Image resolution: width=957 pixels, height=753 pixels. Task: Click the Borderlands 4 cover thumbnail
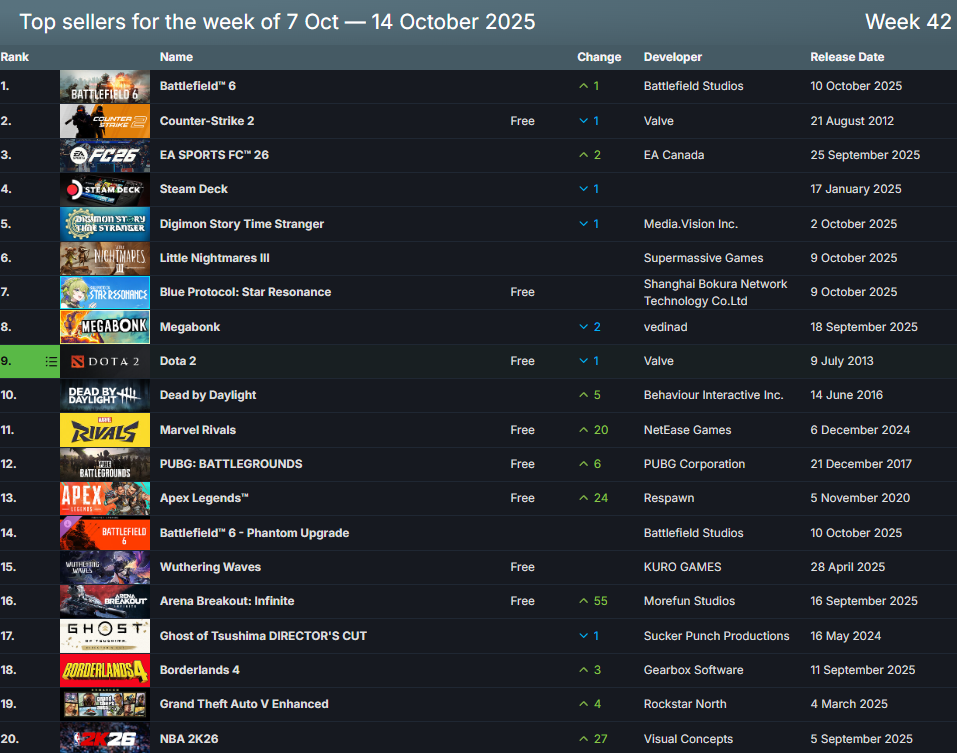(105, 670)
